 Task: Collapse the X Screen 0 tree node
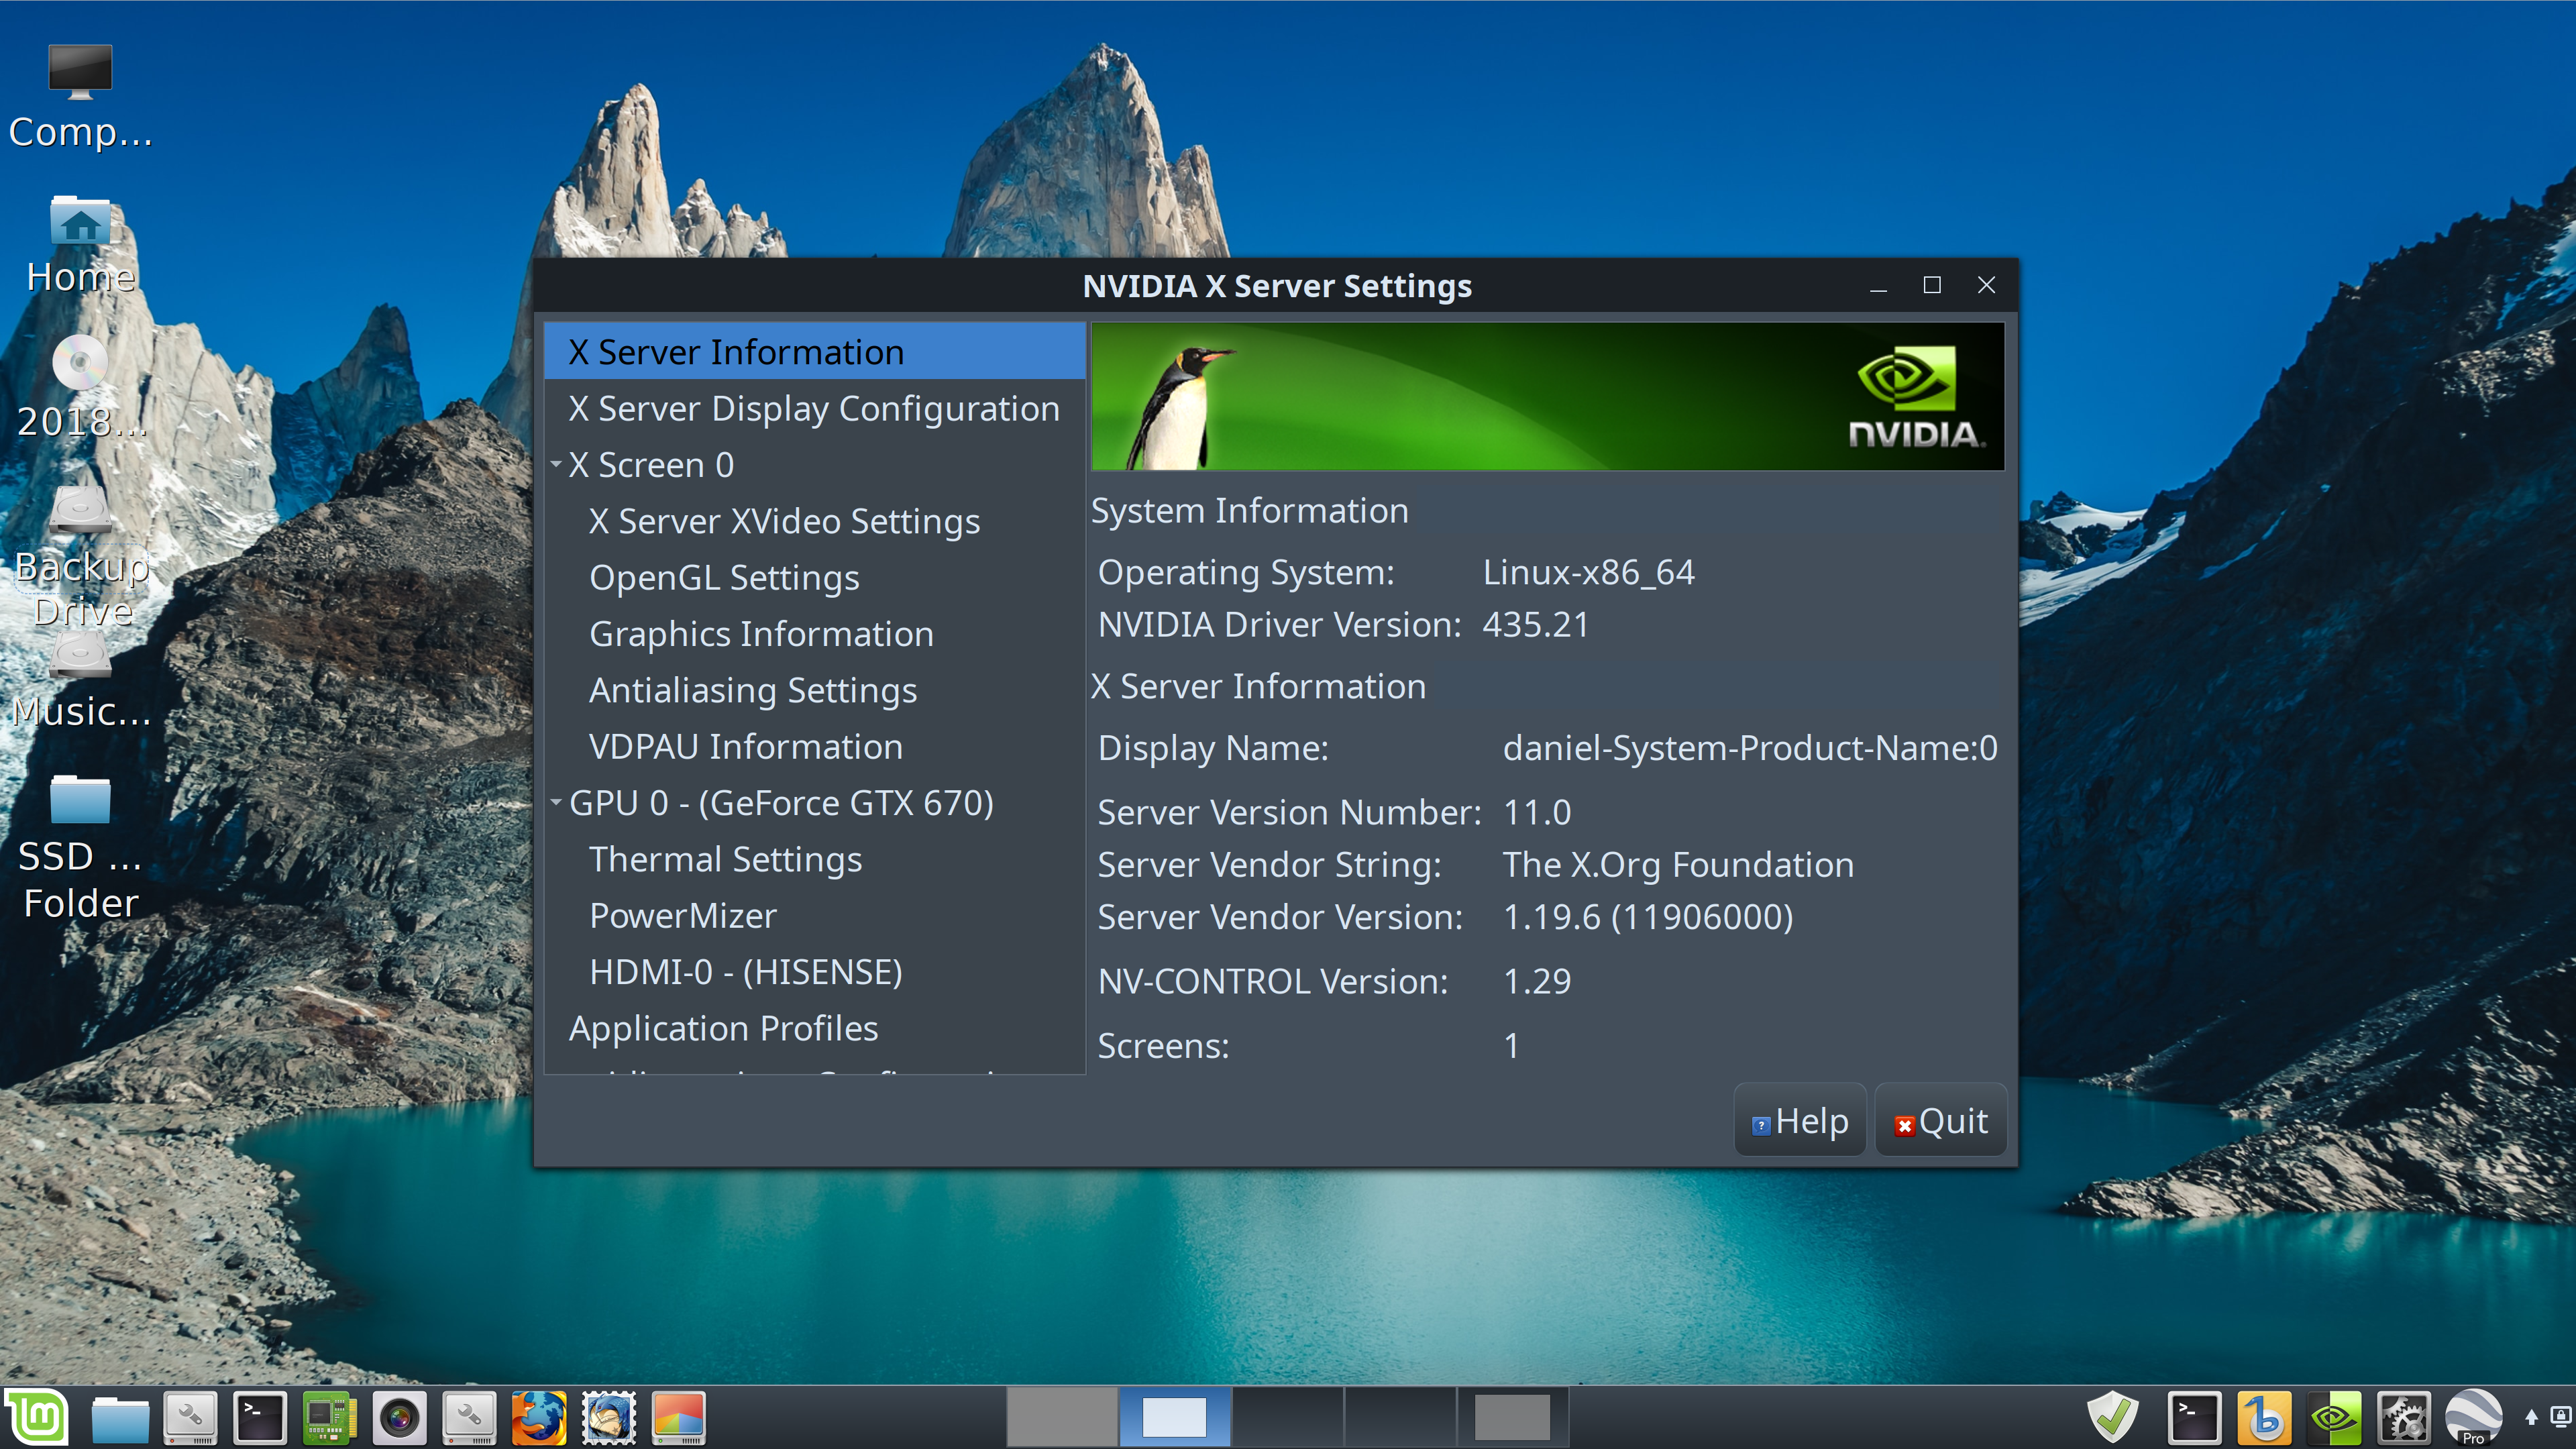(x=556, y=465)
